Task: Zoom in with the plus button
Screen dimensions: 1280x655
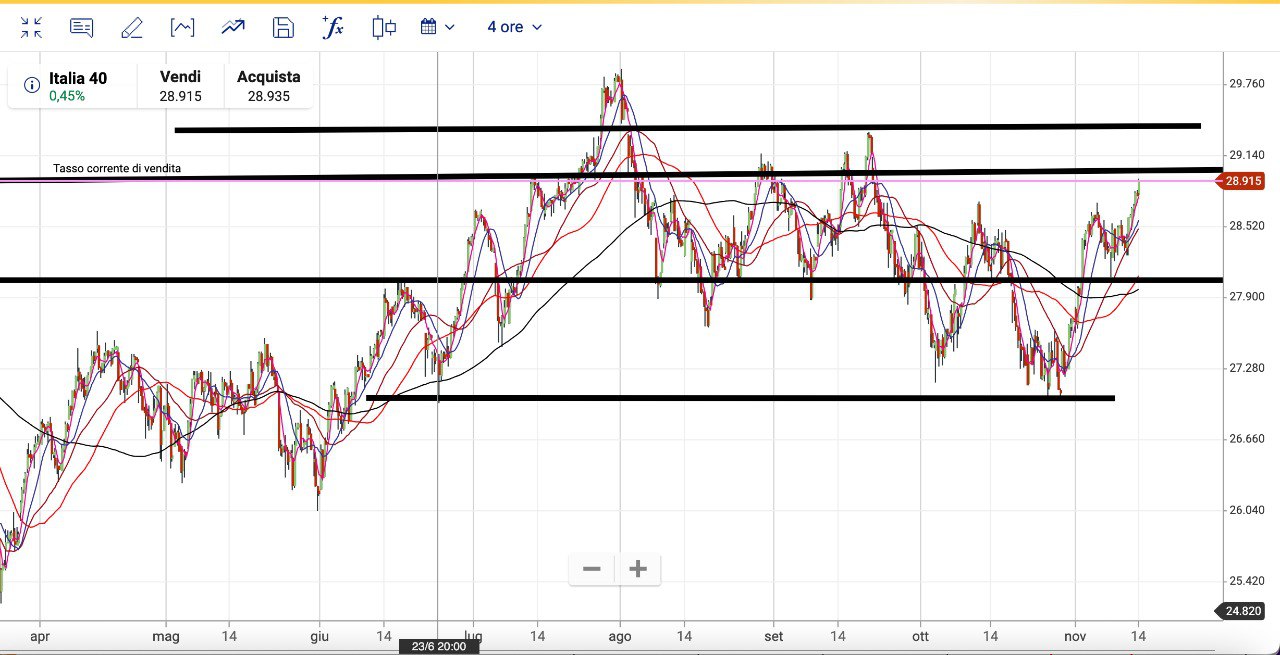Action: pos(638,569)
